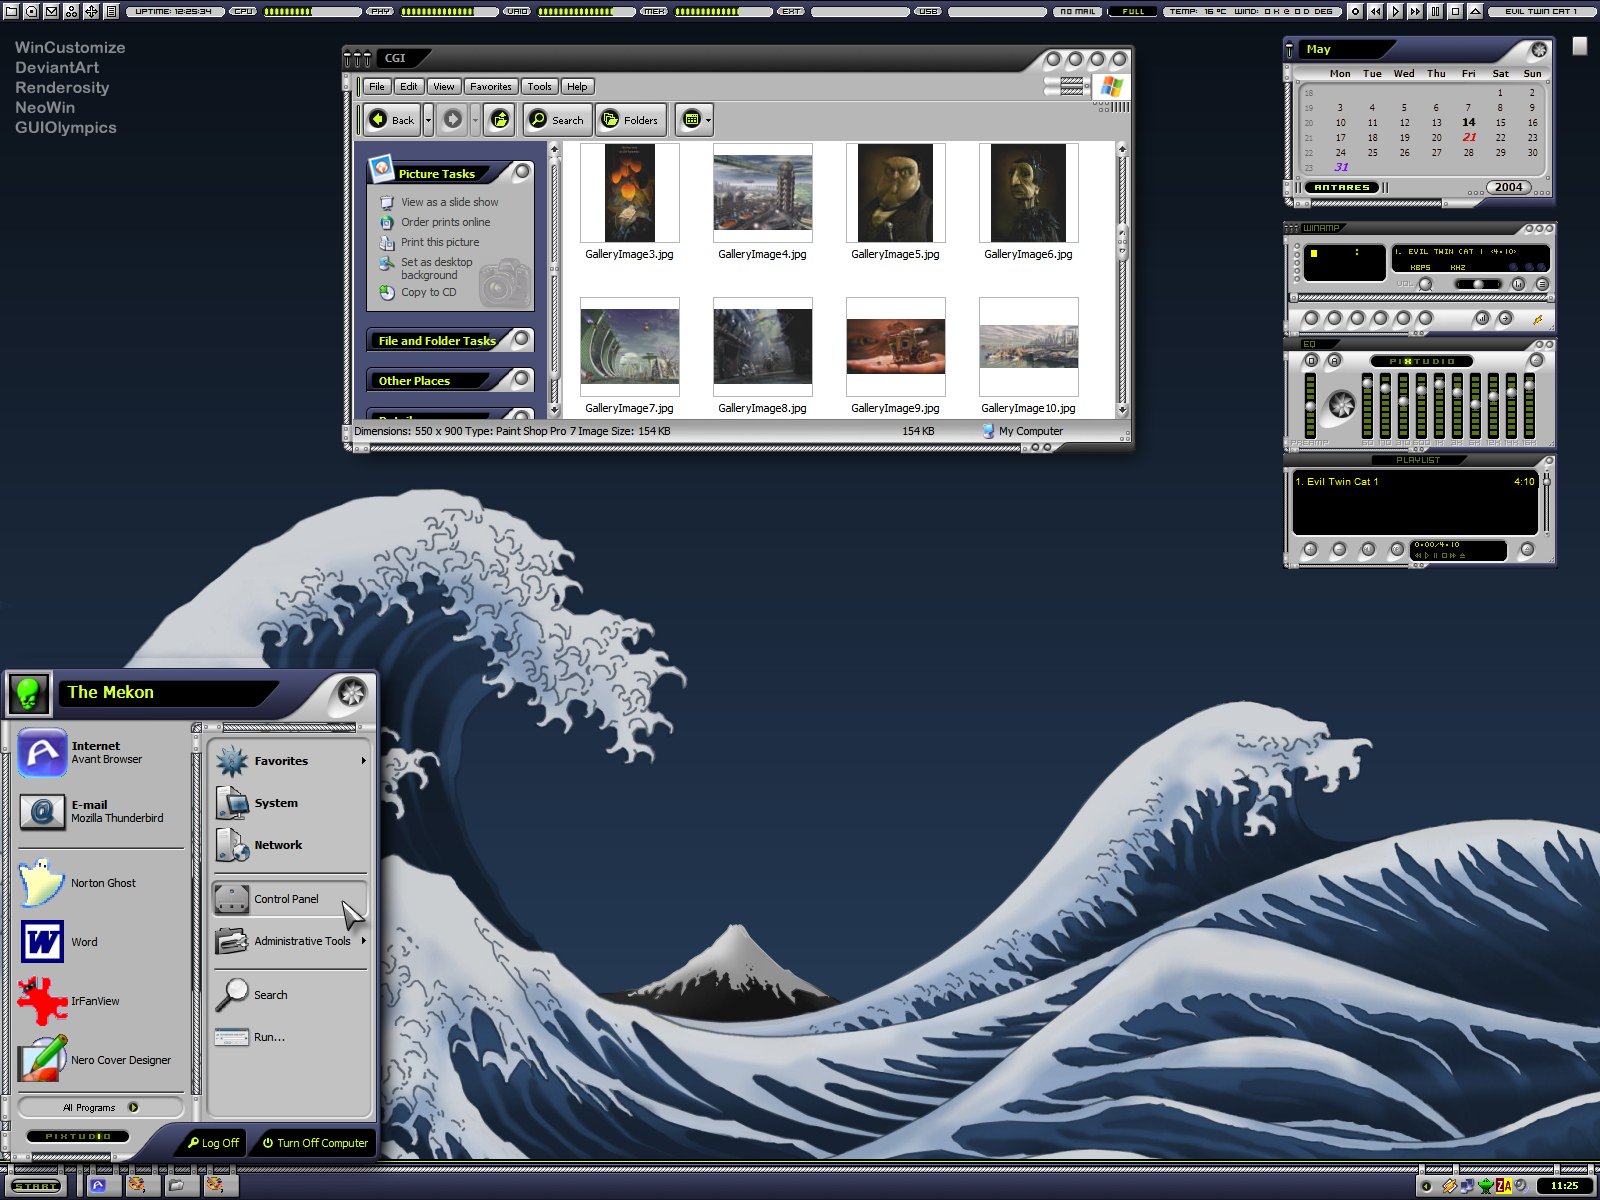Click the Back arrow icon in Explorer toolbar
The width and height of the screenshot is (1600, 1200).
378,120
